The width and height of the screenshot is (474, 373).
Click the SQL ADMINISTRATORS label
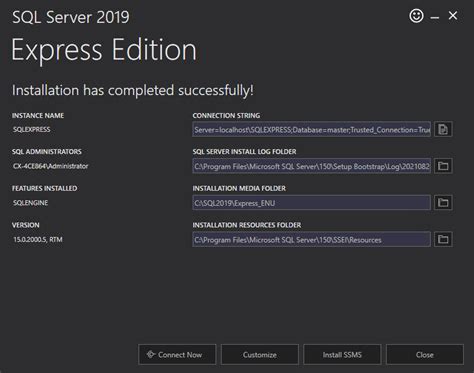tap(47, 152)
